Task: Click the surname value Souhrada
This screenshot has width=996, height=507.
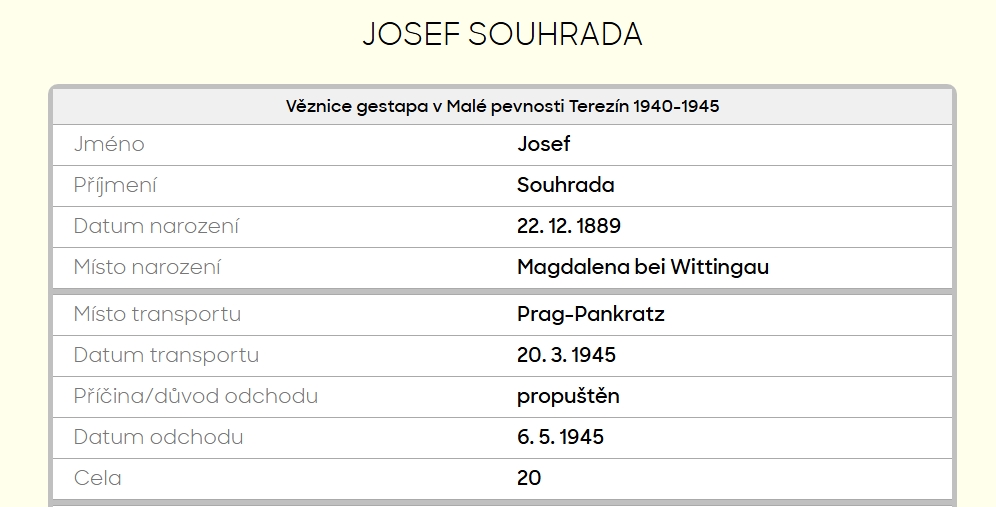Action: 565,185
